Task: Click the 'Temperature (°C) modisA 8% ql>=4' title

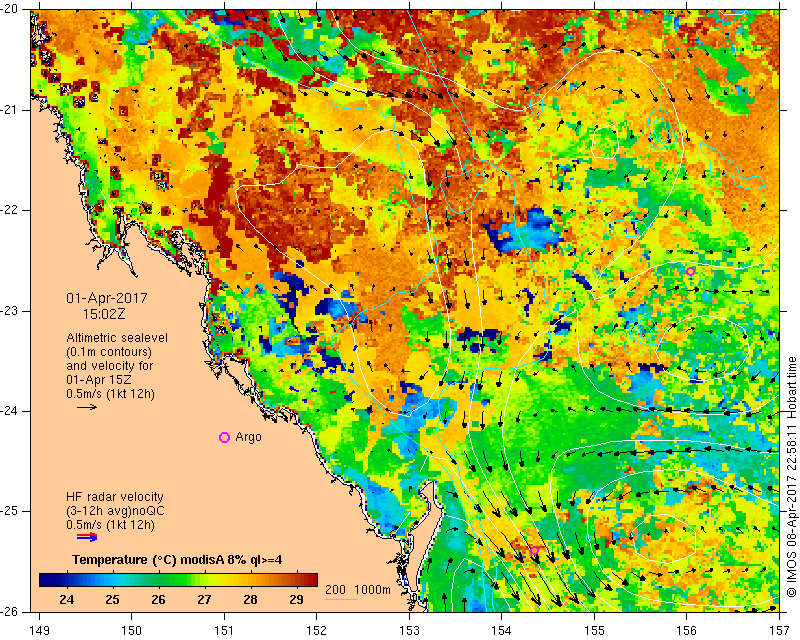Action: click(x=177, y=560)
